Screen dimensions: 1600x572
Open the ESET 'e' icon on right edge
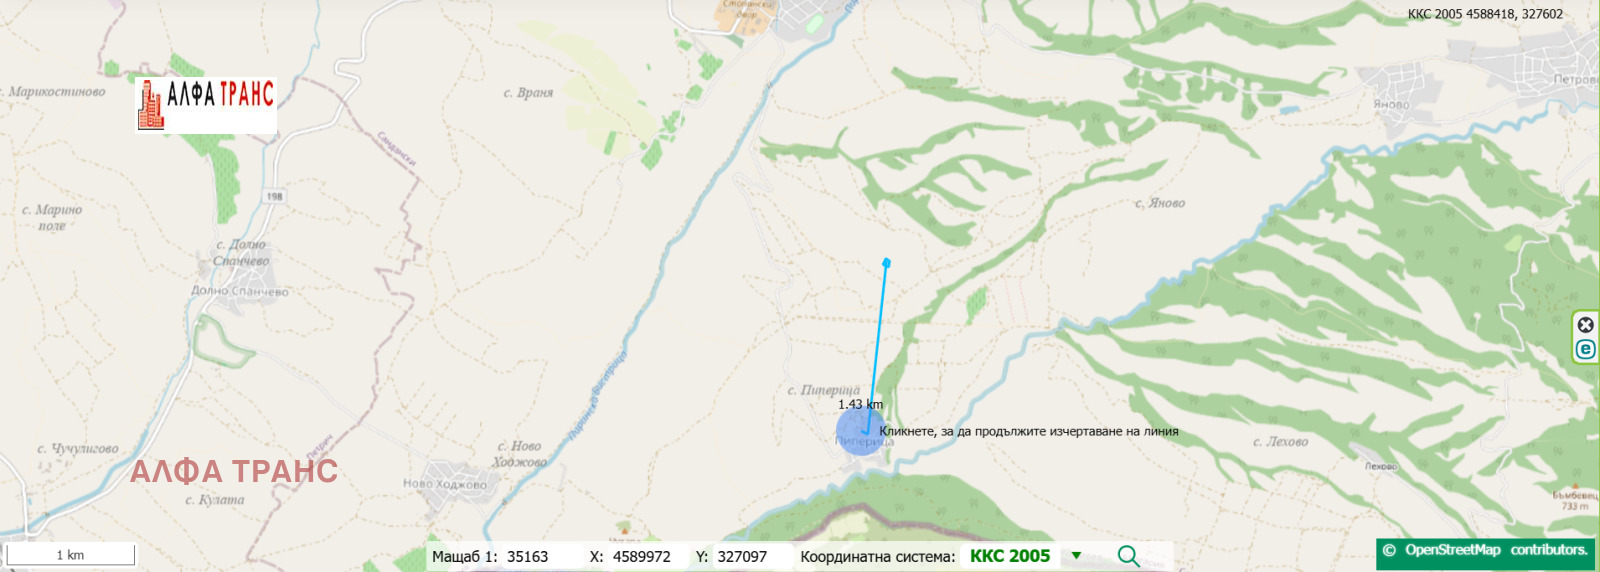(x=1585, y=349)
